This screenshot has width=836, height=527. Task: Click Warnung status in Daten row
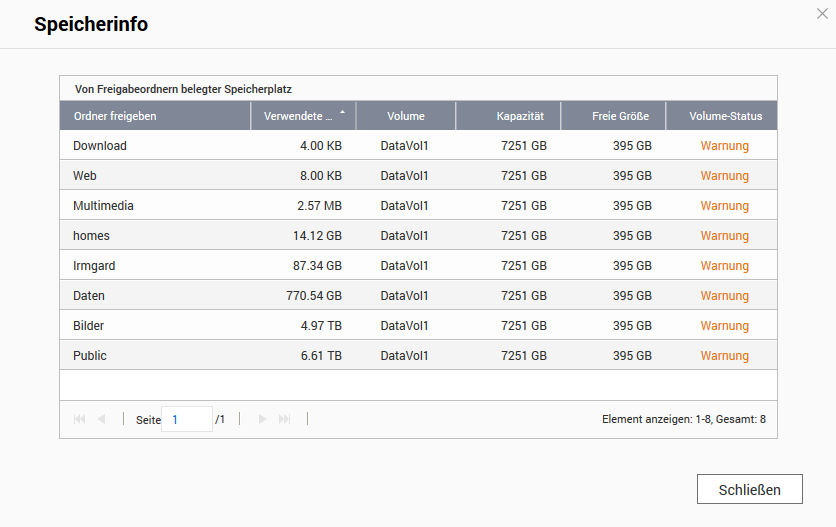pyautogui.click(x=725, y=296)
